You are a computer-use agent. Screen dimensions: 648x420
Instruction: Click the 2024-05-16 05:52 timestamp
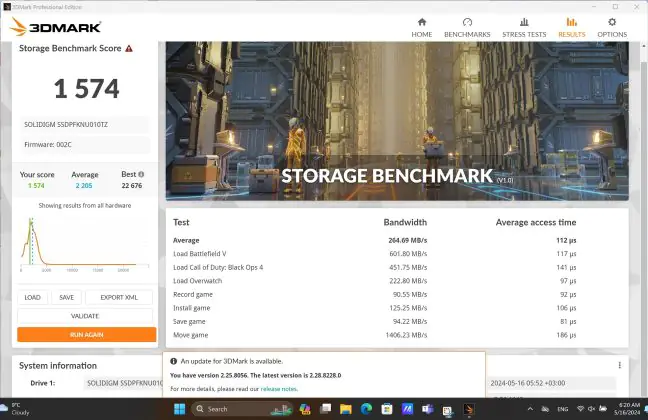click(528, 383)
